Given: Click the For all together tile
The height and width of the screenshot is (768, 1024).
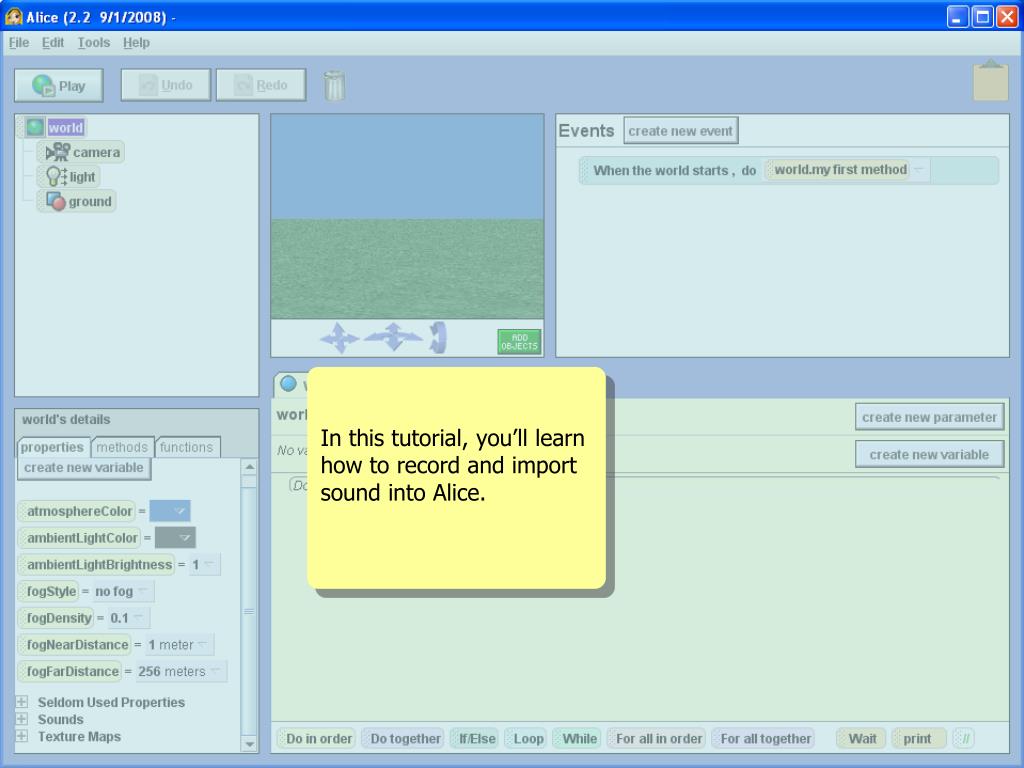Looking at the screenshot, I should coord(763,739).
